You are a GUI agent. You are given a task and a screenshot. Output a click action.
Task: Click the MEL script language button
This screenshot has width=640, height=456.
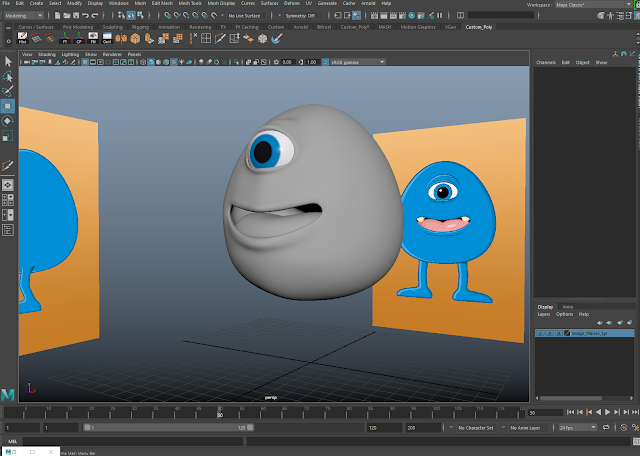[13, 441]
